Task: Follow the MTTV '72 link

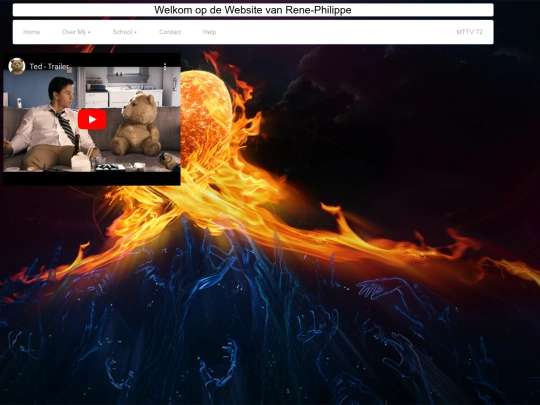Action: 469,32
